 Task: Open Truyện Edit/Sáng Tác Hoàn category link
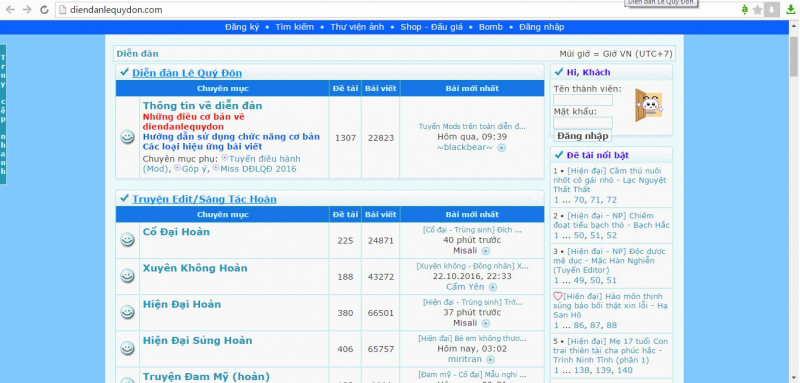click(204, 199)
